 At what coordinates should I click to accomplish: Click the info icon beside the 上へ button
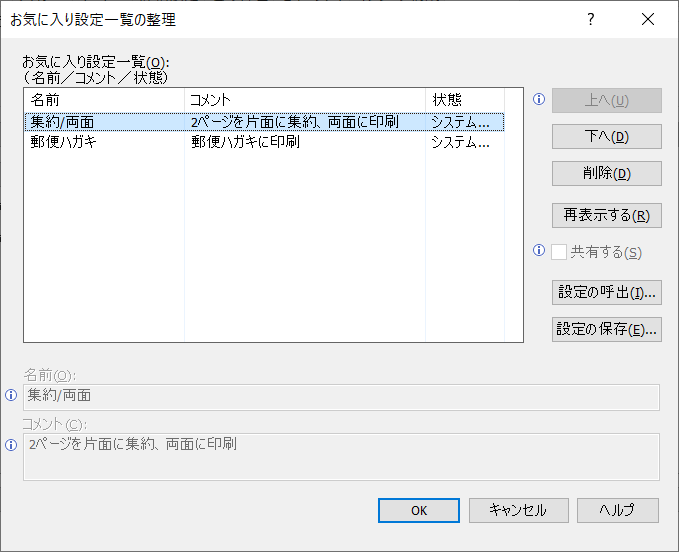539,100
